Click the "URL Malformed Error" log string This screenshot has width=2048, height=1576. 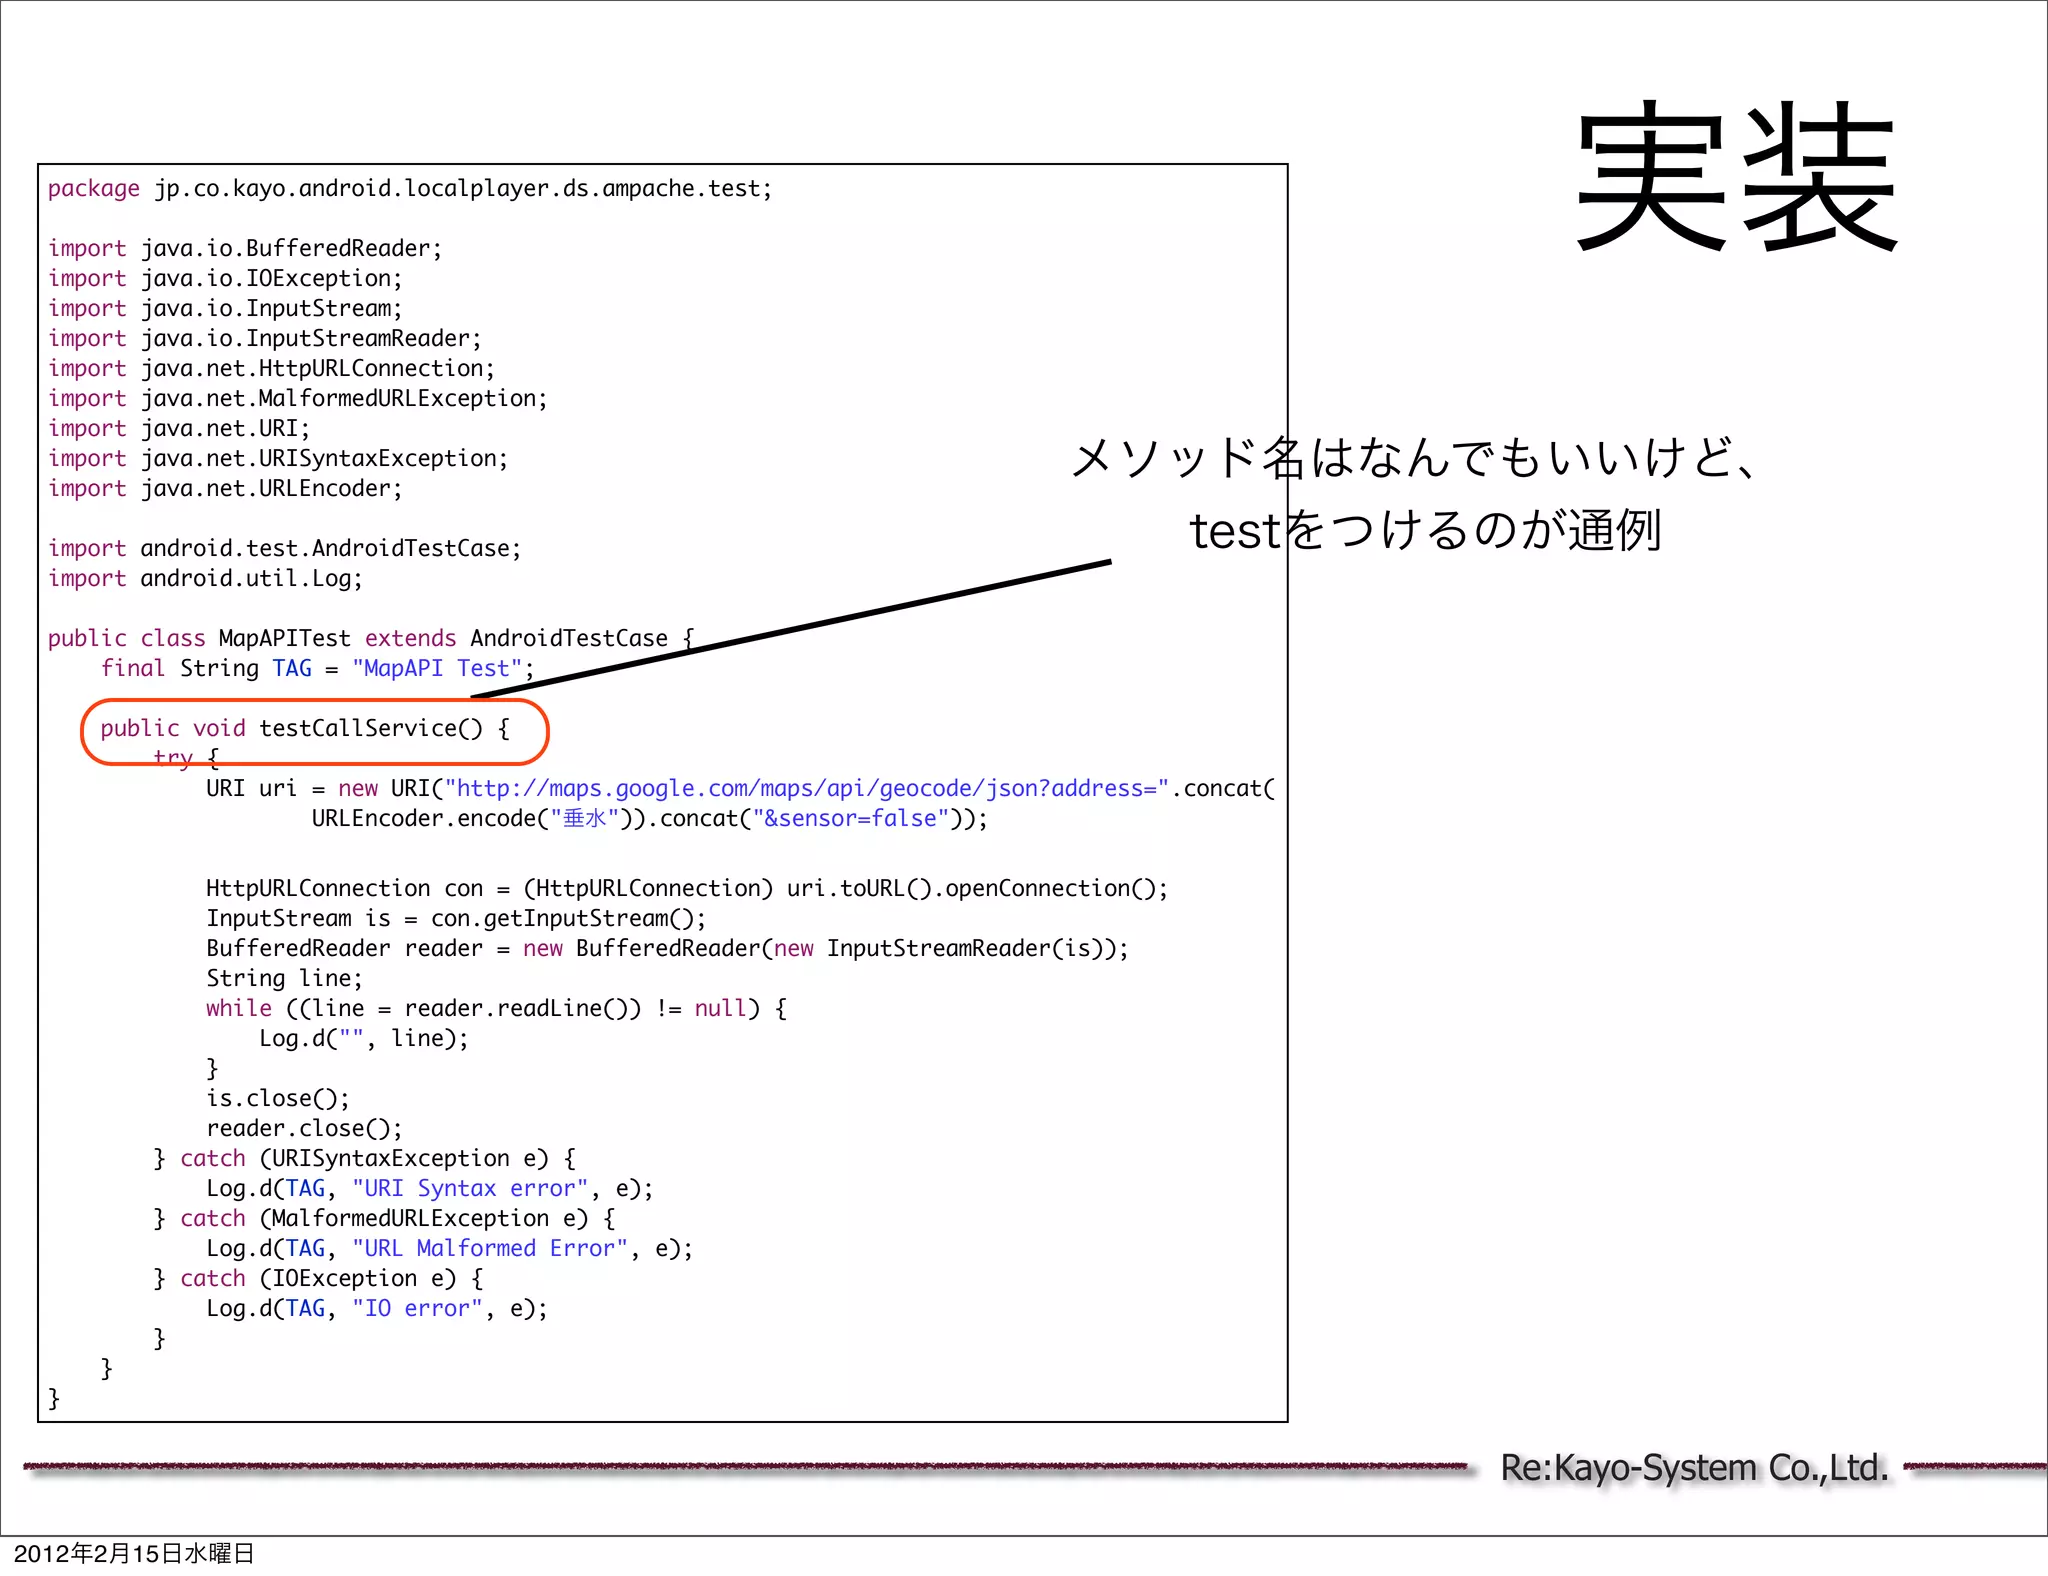tap(490, 1249)
